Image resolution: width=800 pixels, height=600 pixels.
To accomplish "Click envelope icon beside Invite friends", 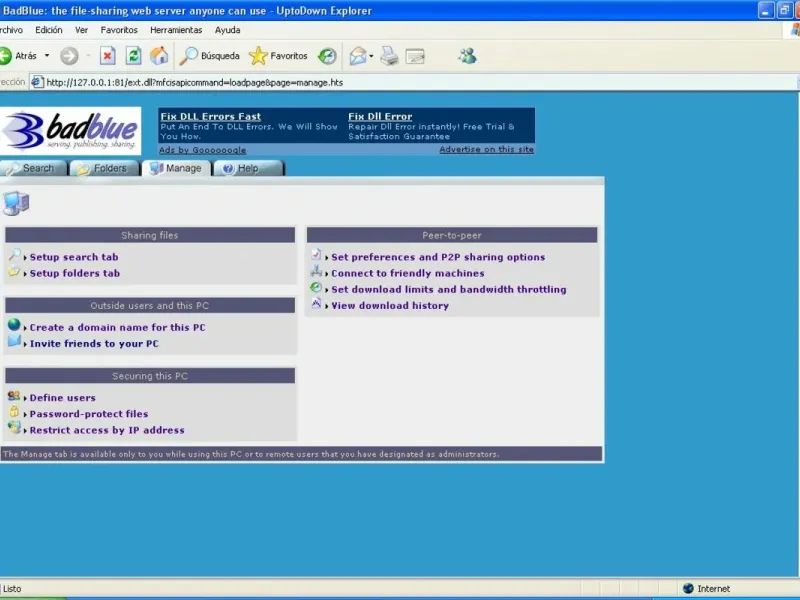I will point(14,341).
